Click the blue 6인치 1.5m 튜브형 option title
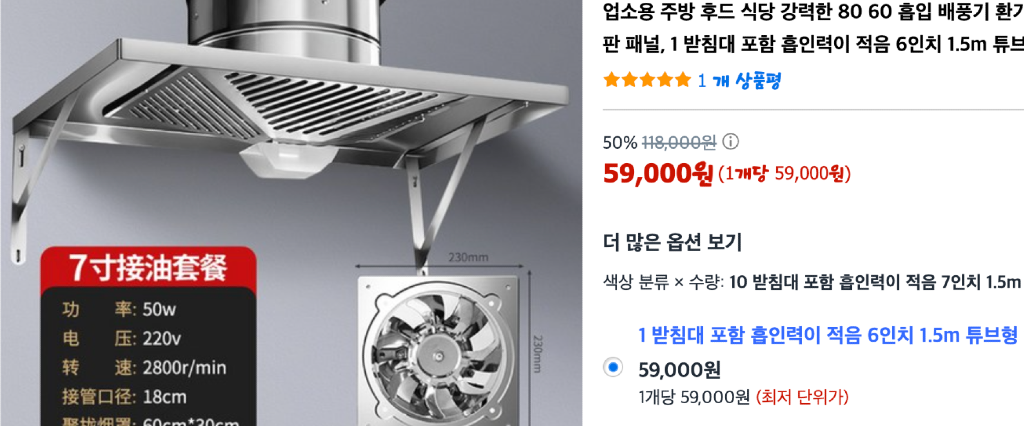Screen dimensions: 1024x426 pos(828,336)
